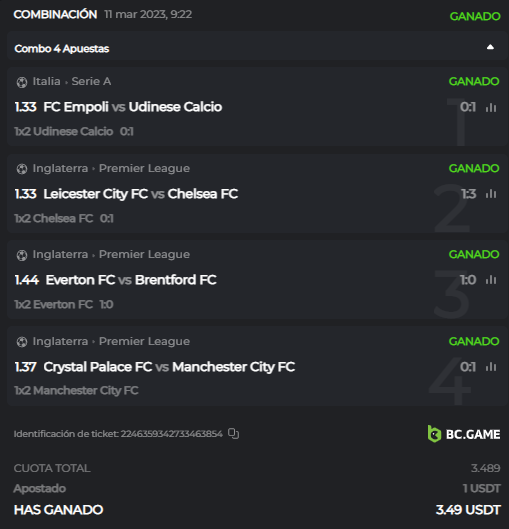Image resolution: width=509 pixels, height=529 pixels.
Task: Click the ticket ID number text
Action: [172, 434]
